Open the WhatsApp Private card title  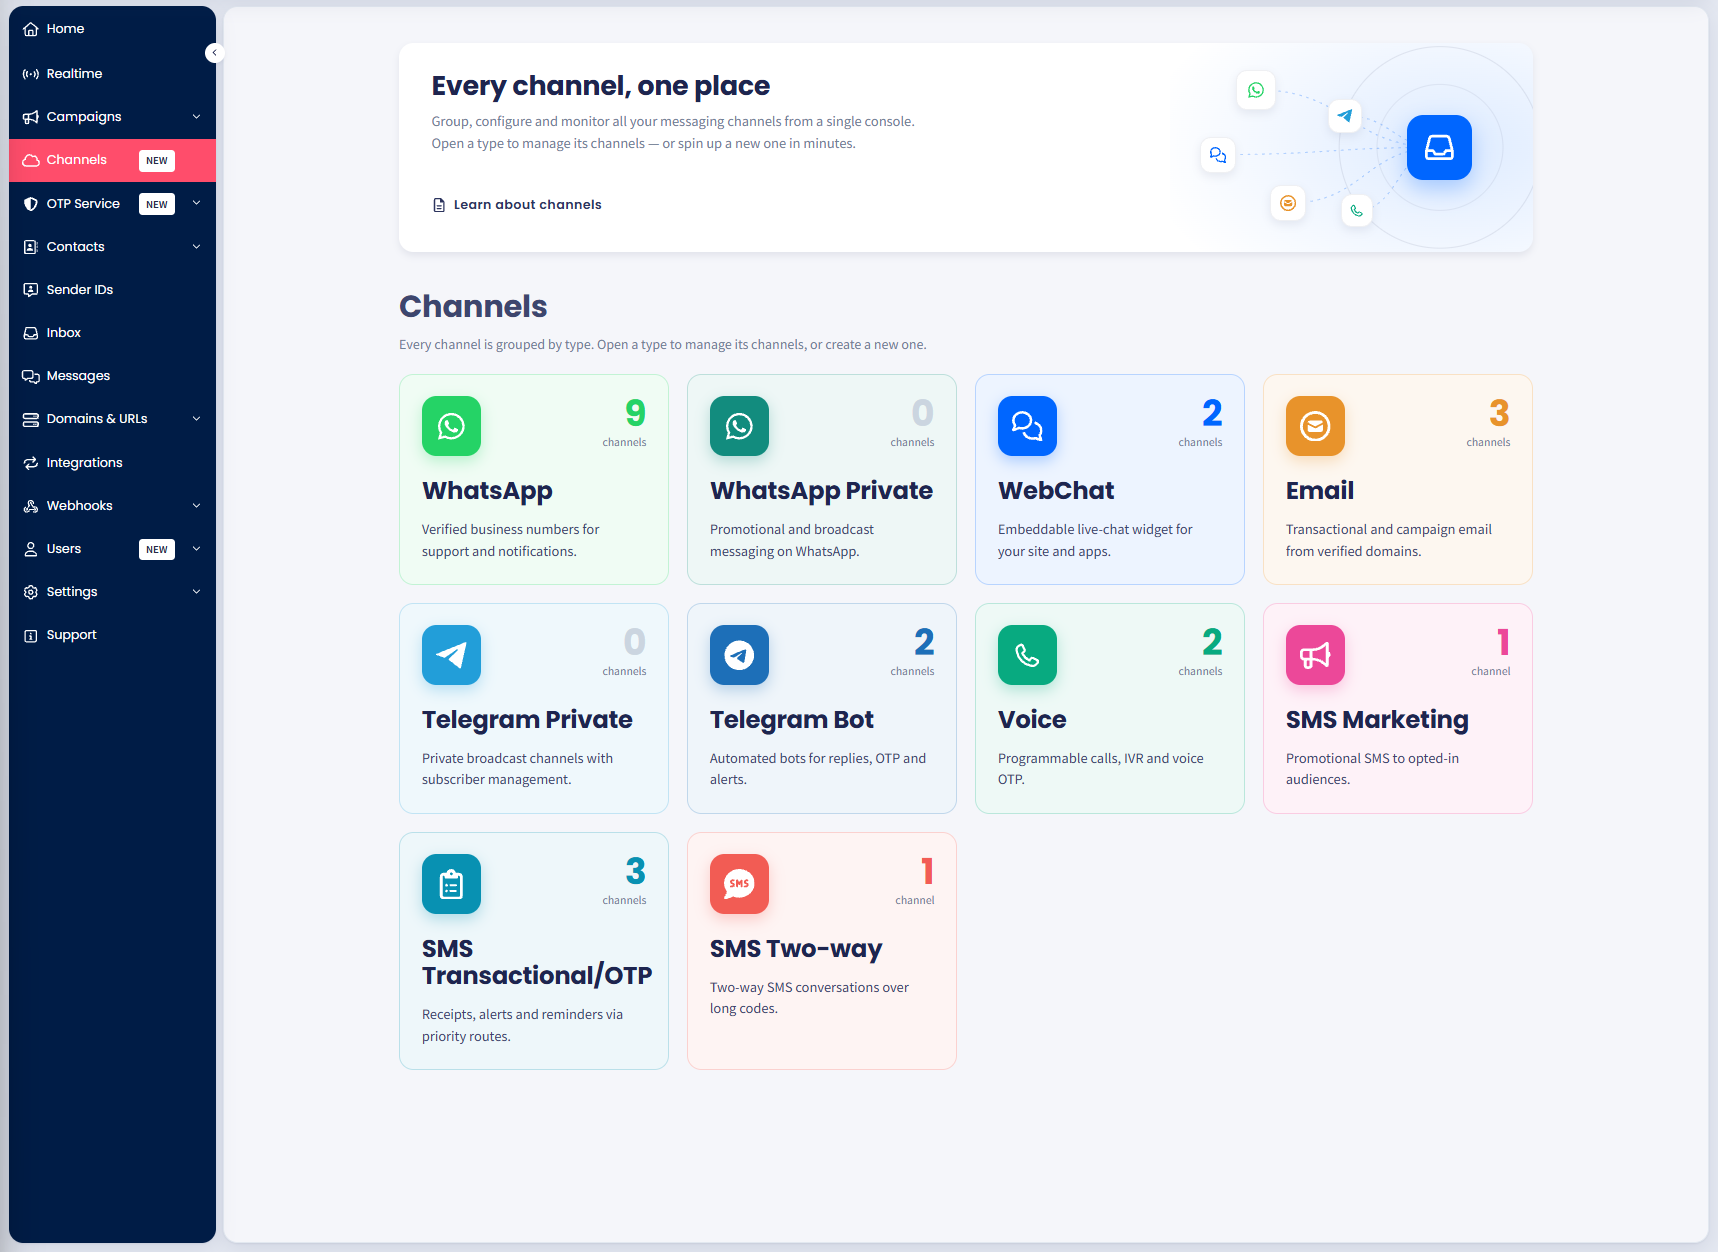[821, 491]
